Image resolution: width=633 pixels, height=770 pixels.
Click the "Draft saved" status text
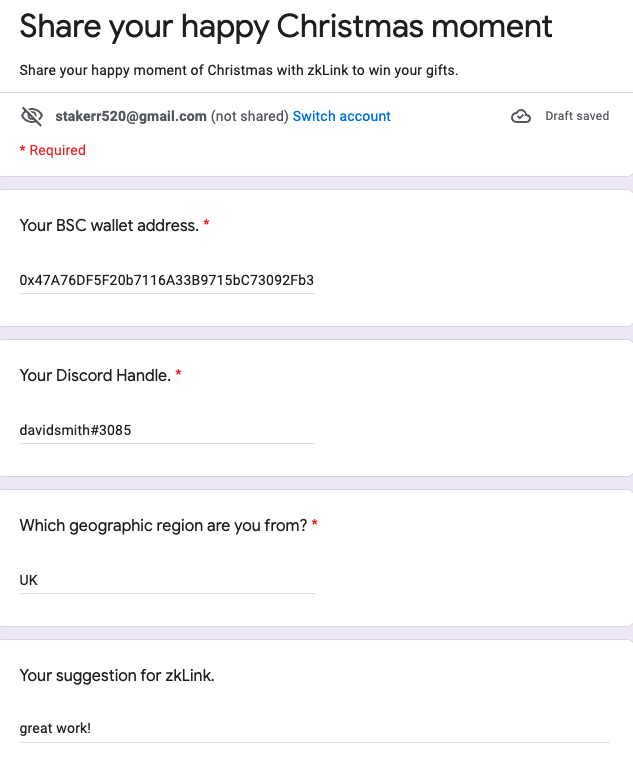click(x=577, y=116)
